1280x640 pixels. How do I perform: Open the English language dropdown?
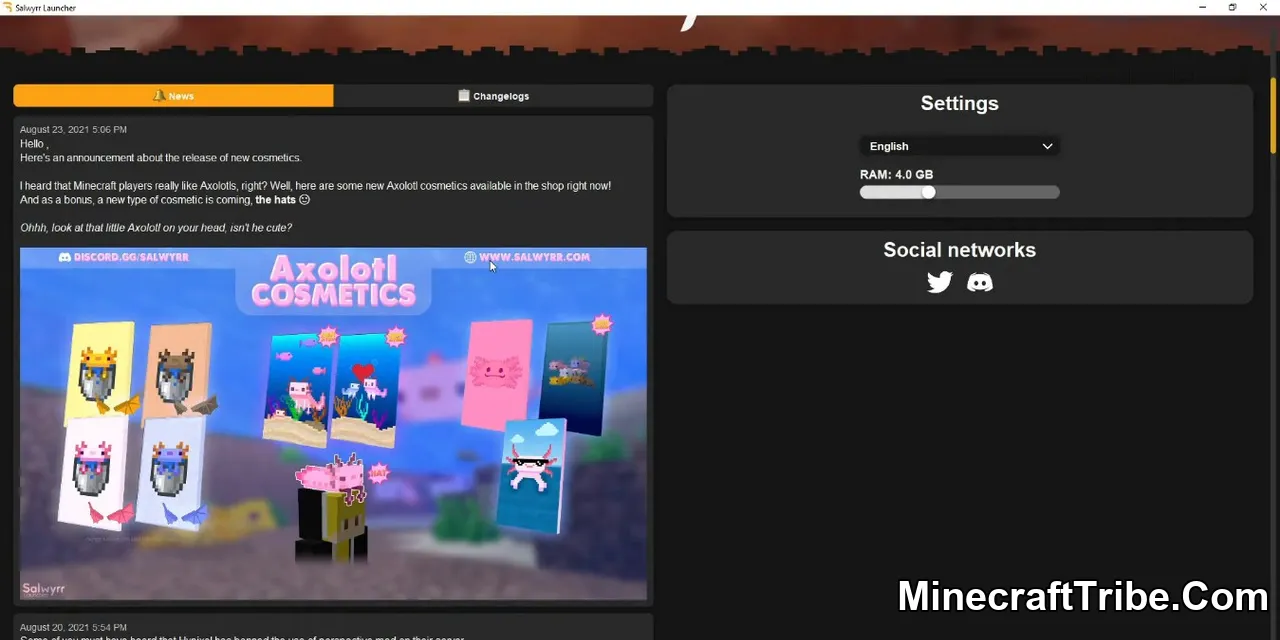[x=959, y=146]
